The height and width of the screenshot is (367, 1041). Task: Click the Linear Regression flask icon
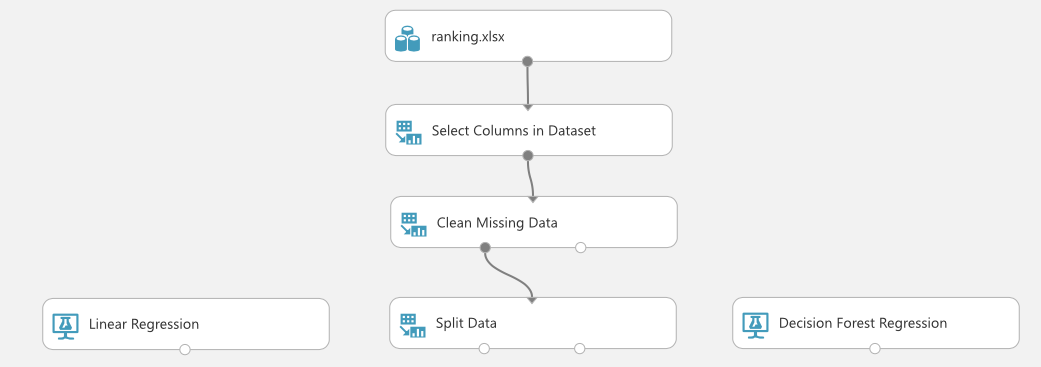point(65,327)
